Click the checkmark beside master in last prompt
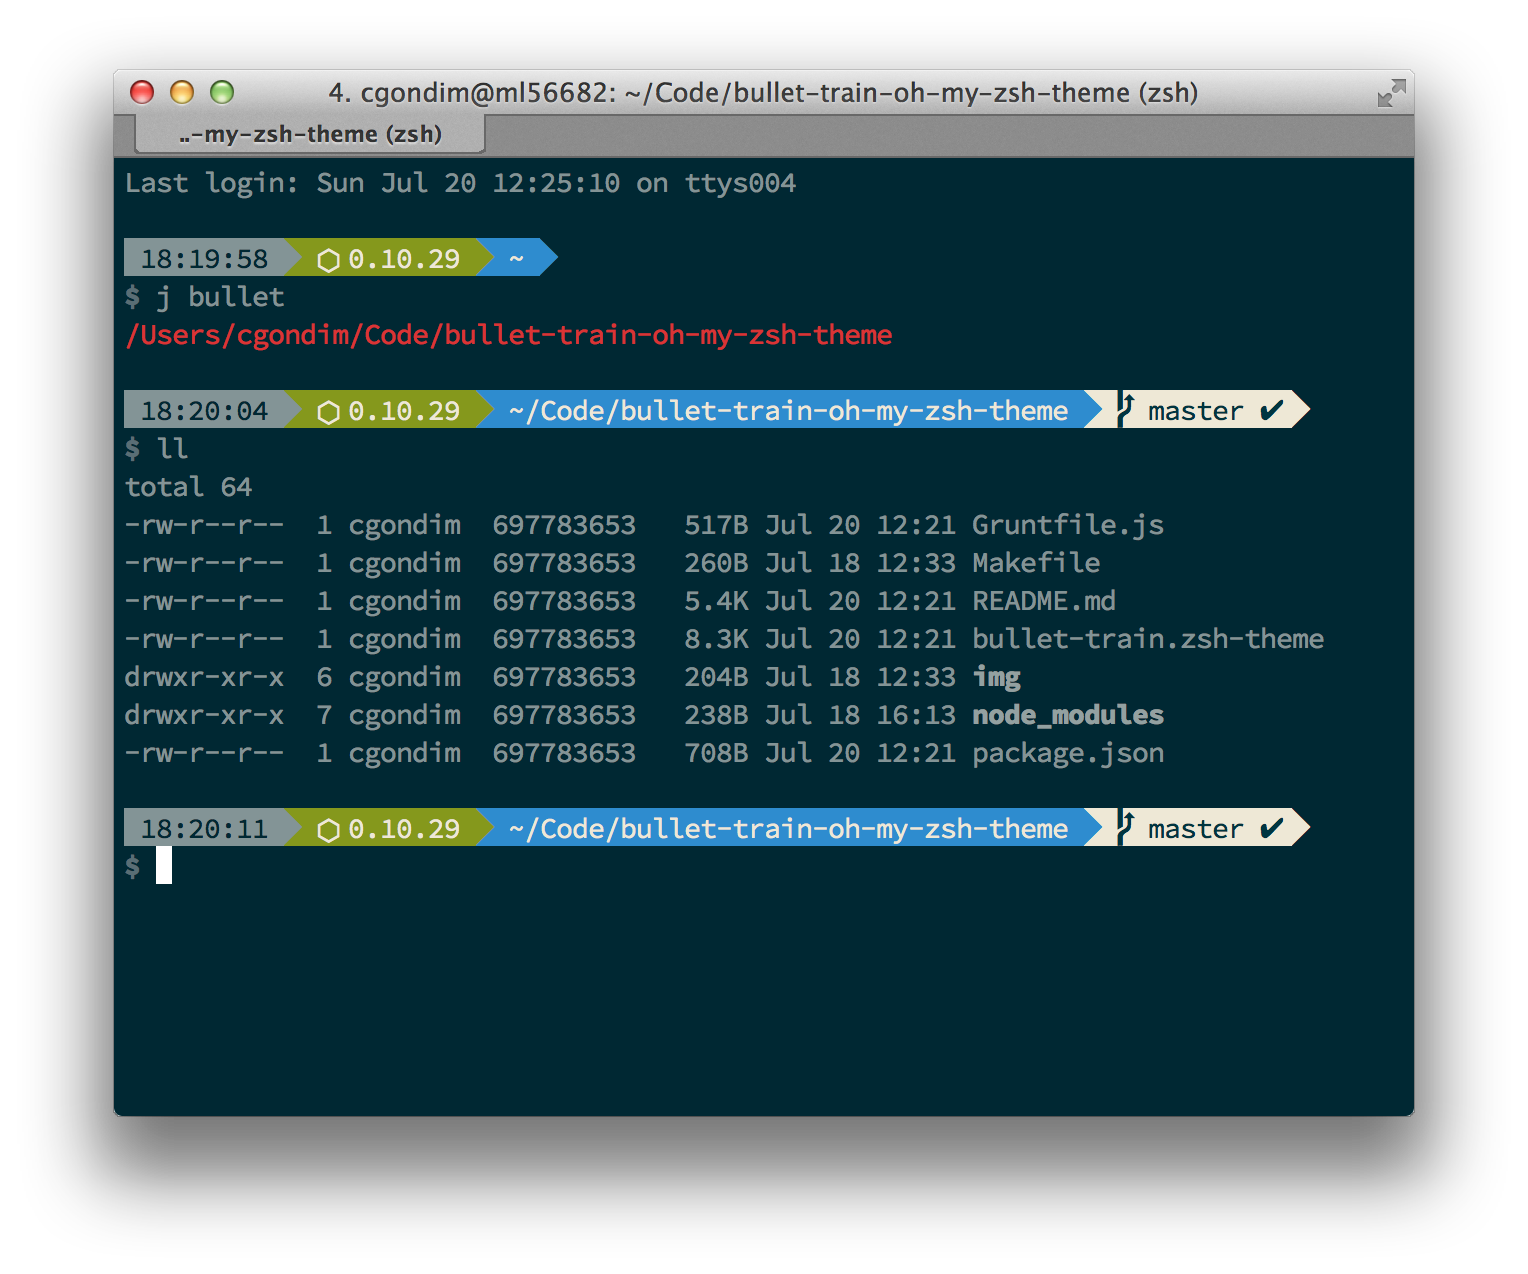The height and width of the screenshot is (1274, 1528). click(x=1271, y=829)
